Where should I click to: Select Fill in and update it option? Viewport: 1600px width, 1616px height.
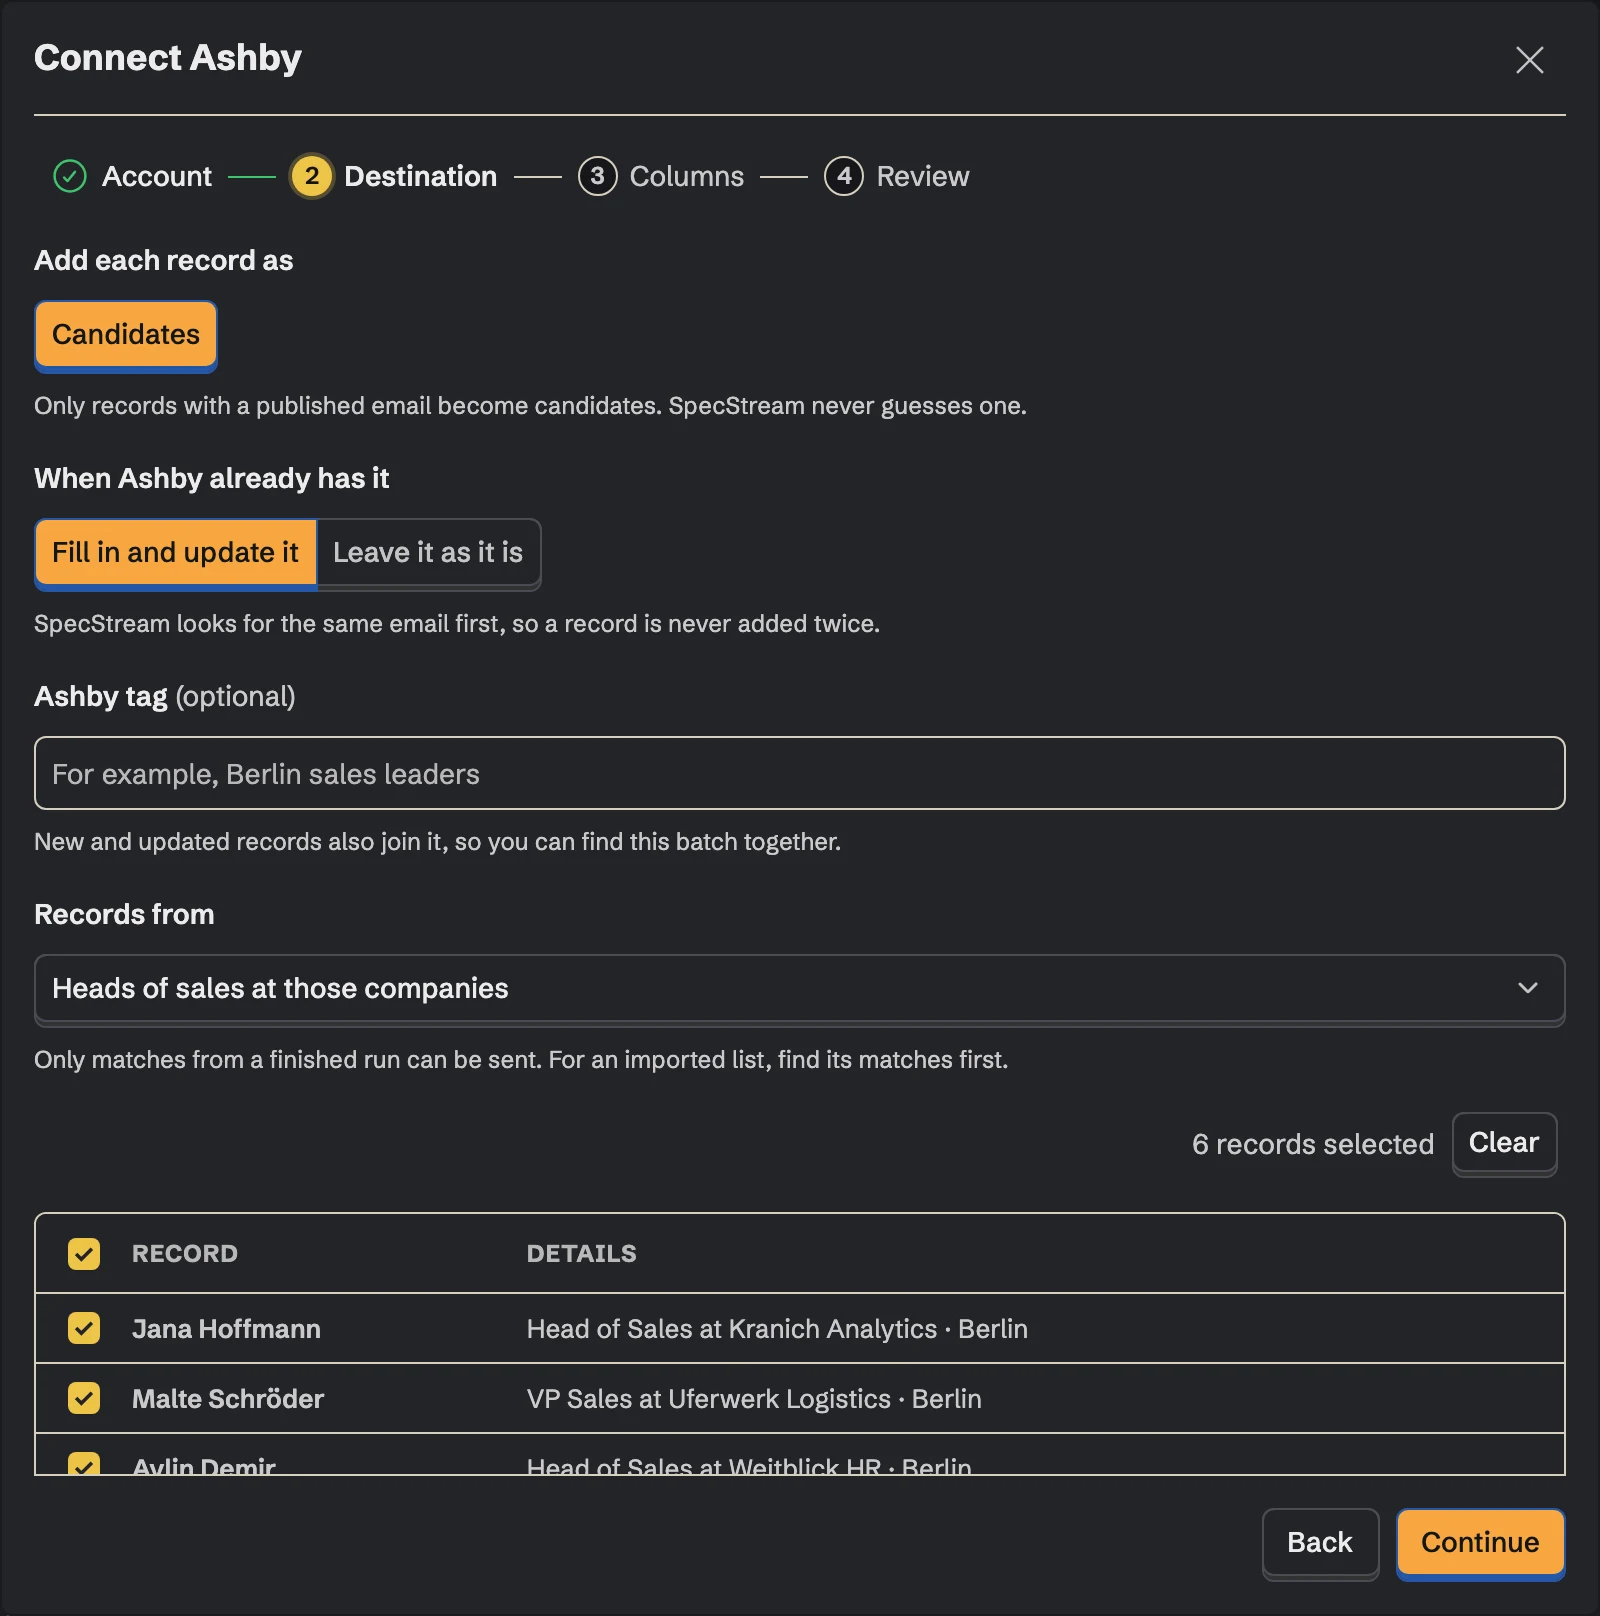[175, 552]
